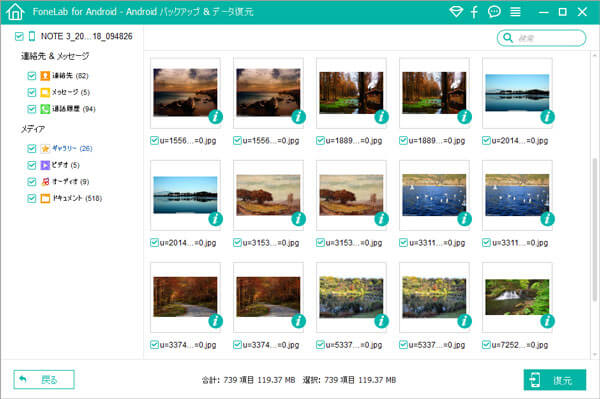Open the diamond purchase icon
The height and width of the screenshot is (399, 600).
(x=456, y=12)
